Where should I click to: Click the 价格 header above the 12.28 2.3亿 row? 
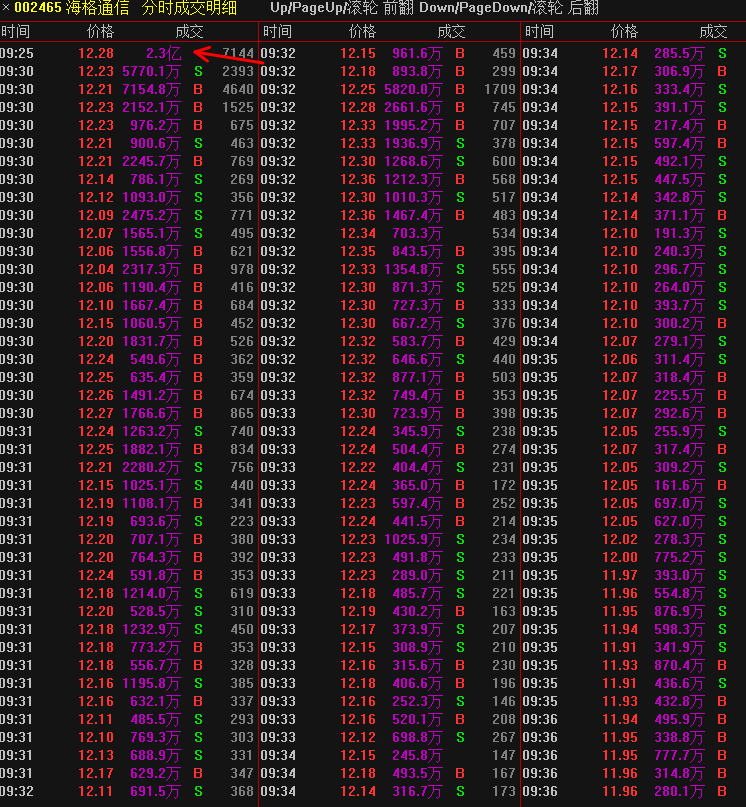click(100, 31)
